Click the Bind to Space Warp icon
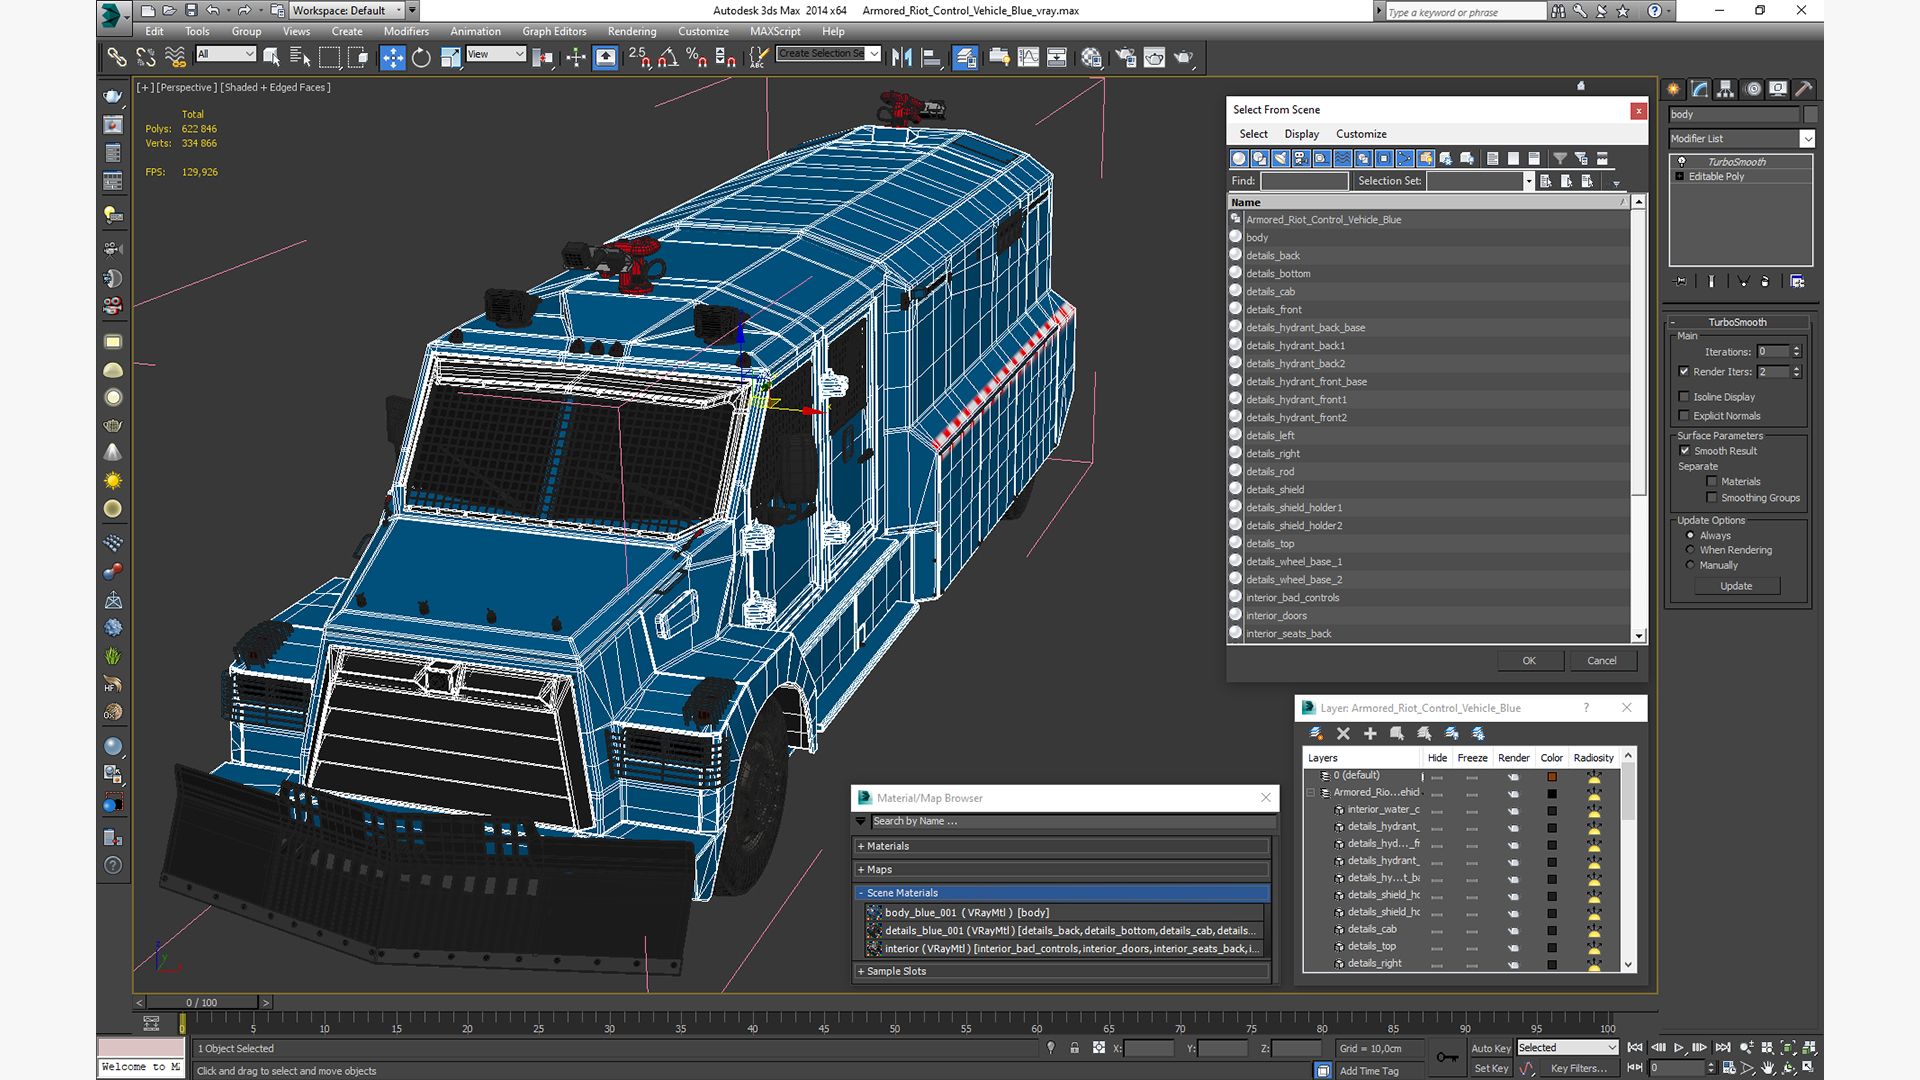This screenshot has width=1920, height=1080. 175,58
